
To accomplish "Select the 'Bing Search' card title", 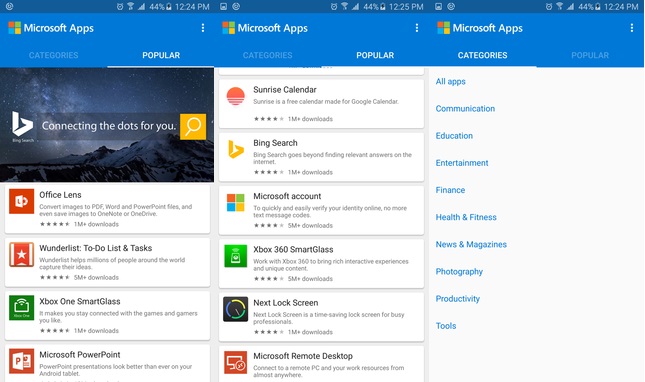I will [x=275, y=143].
